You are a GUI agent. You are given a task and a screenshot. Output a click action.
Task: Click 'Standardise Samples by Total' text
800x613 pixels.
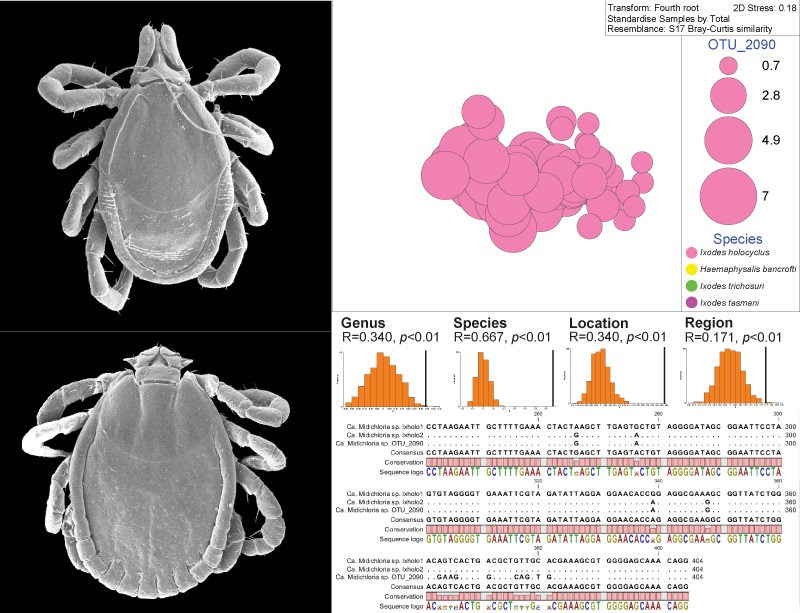coord(669,18)
